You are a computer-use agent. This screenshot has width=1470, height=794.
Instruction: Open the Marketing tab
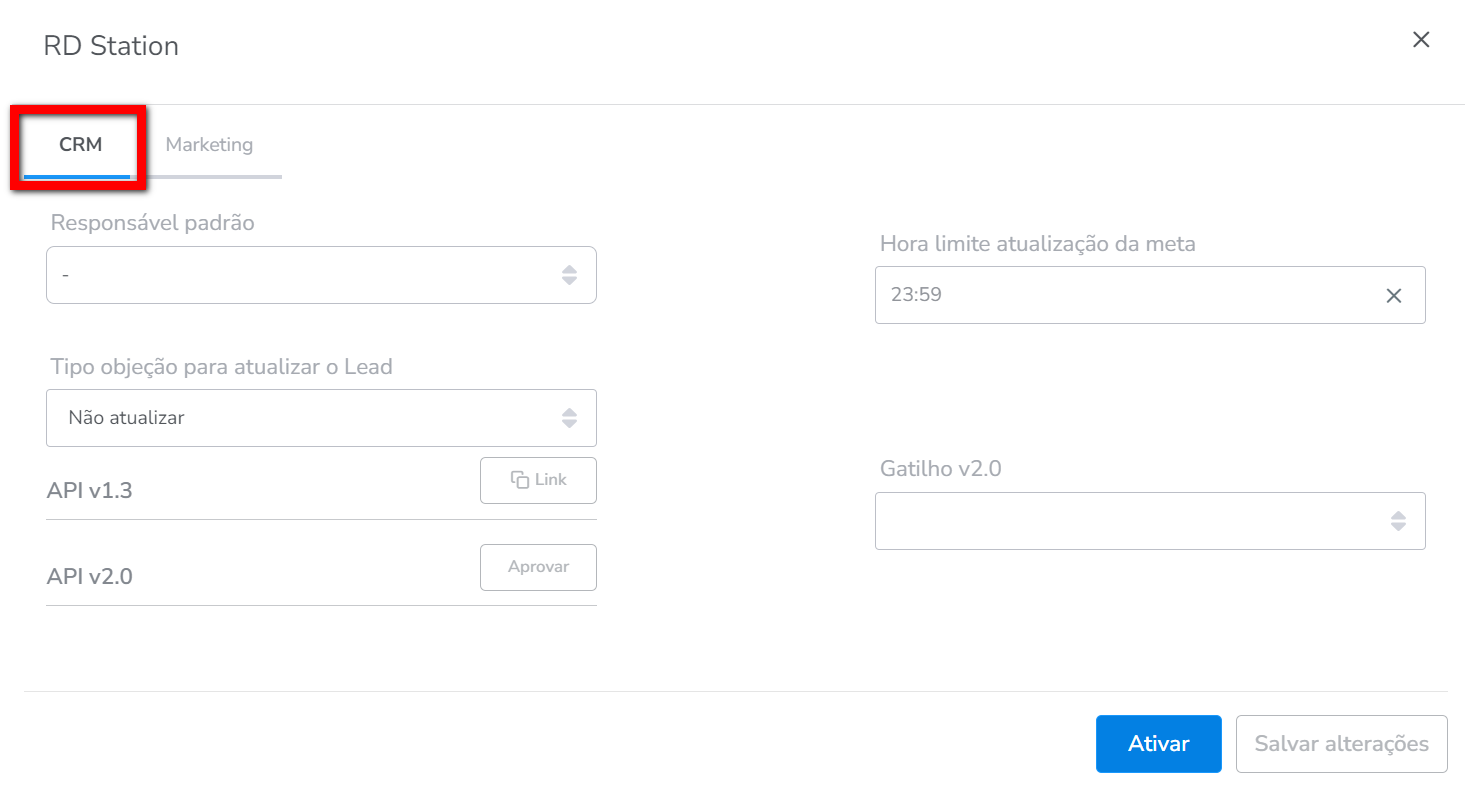tap(209, 145)
